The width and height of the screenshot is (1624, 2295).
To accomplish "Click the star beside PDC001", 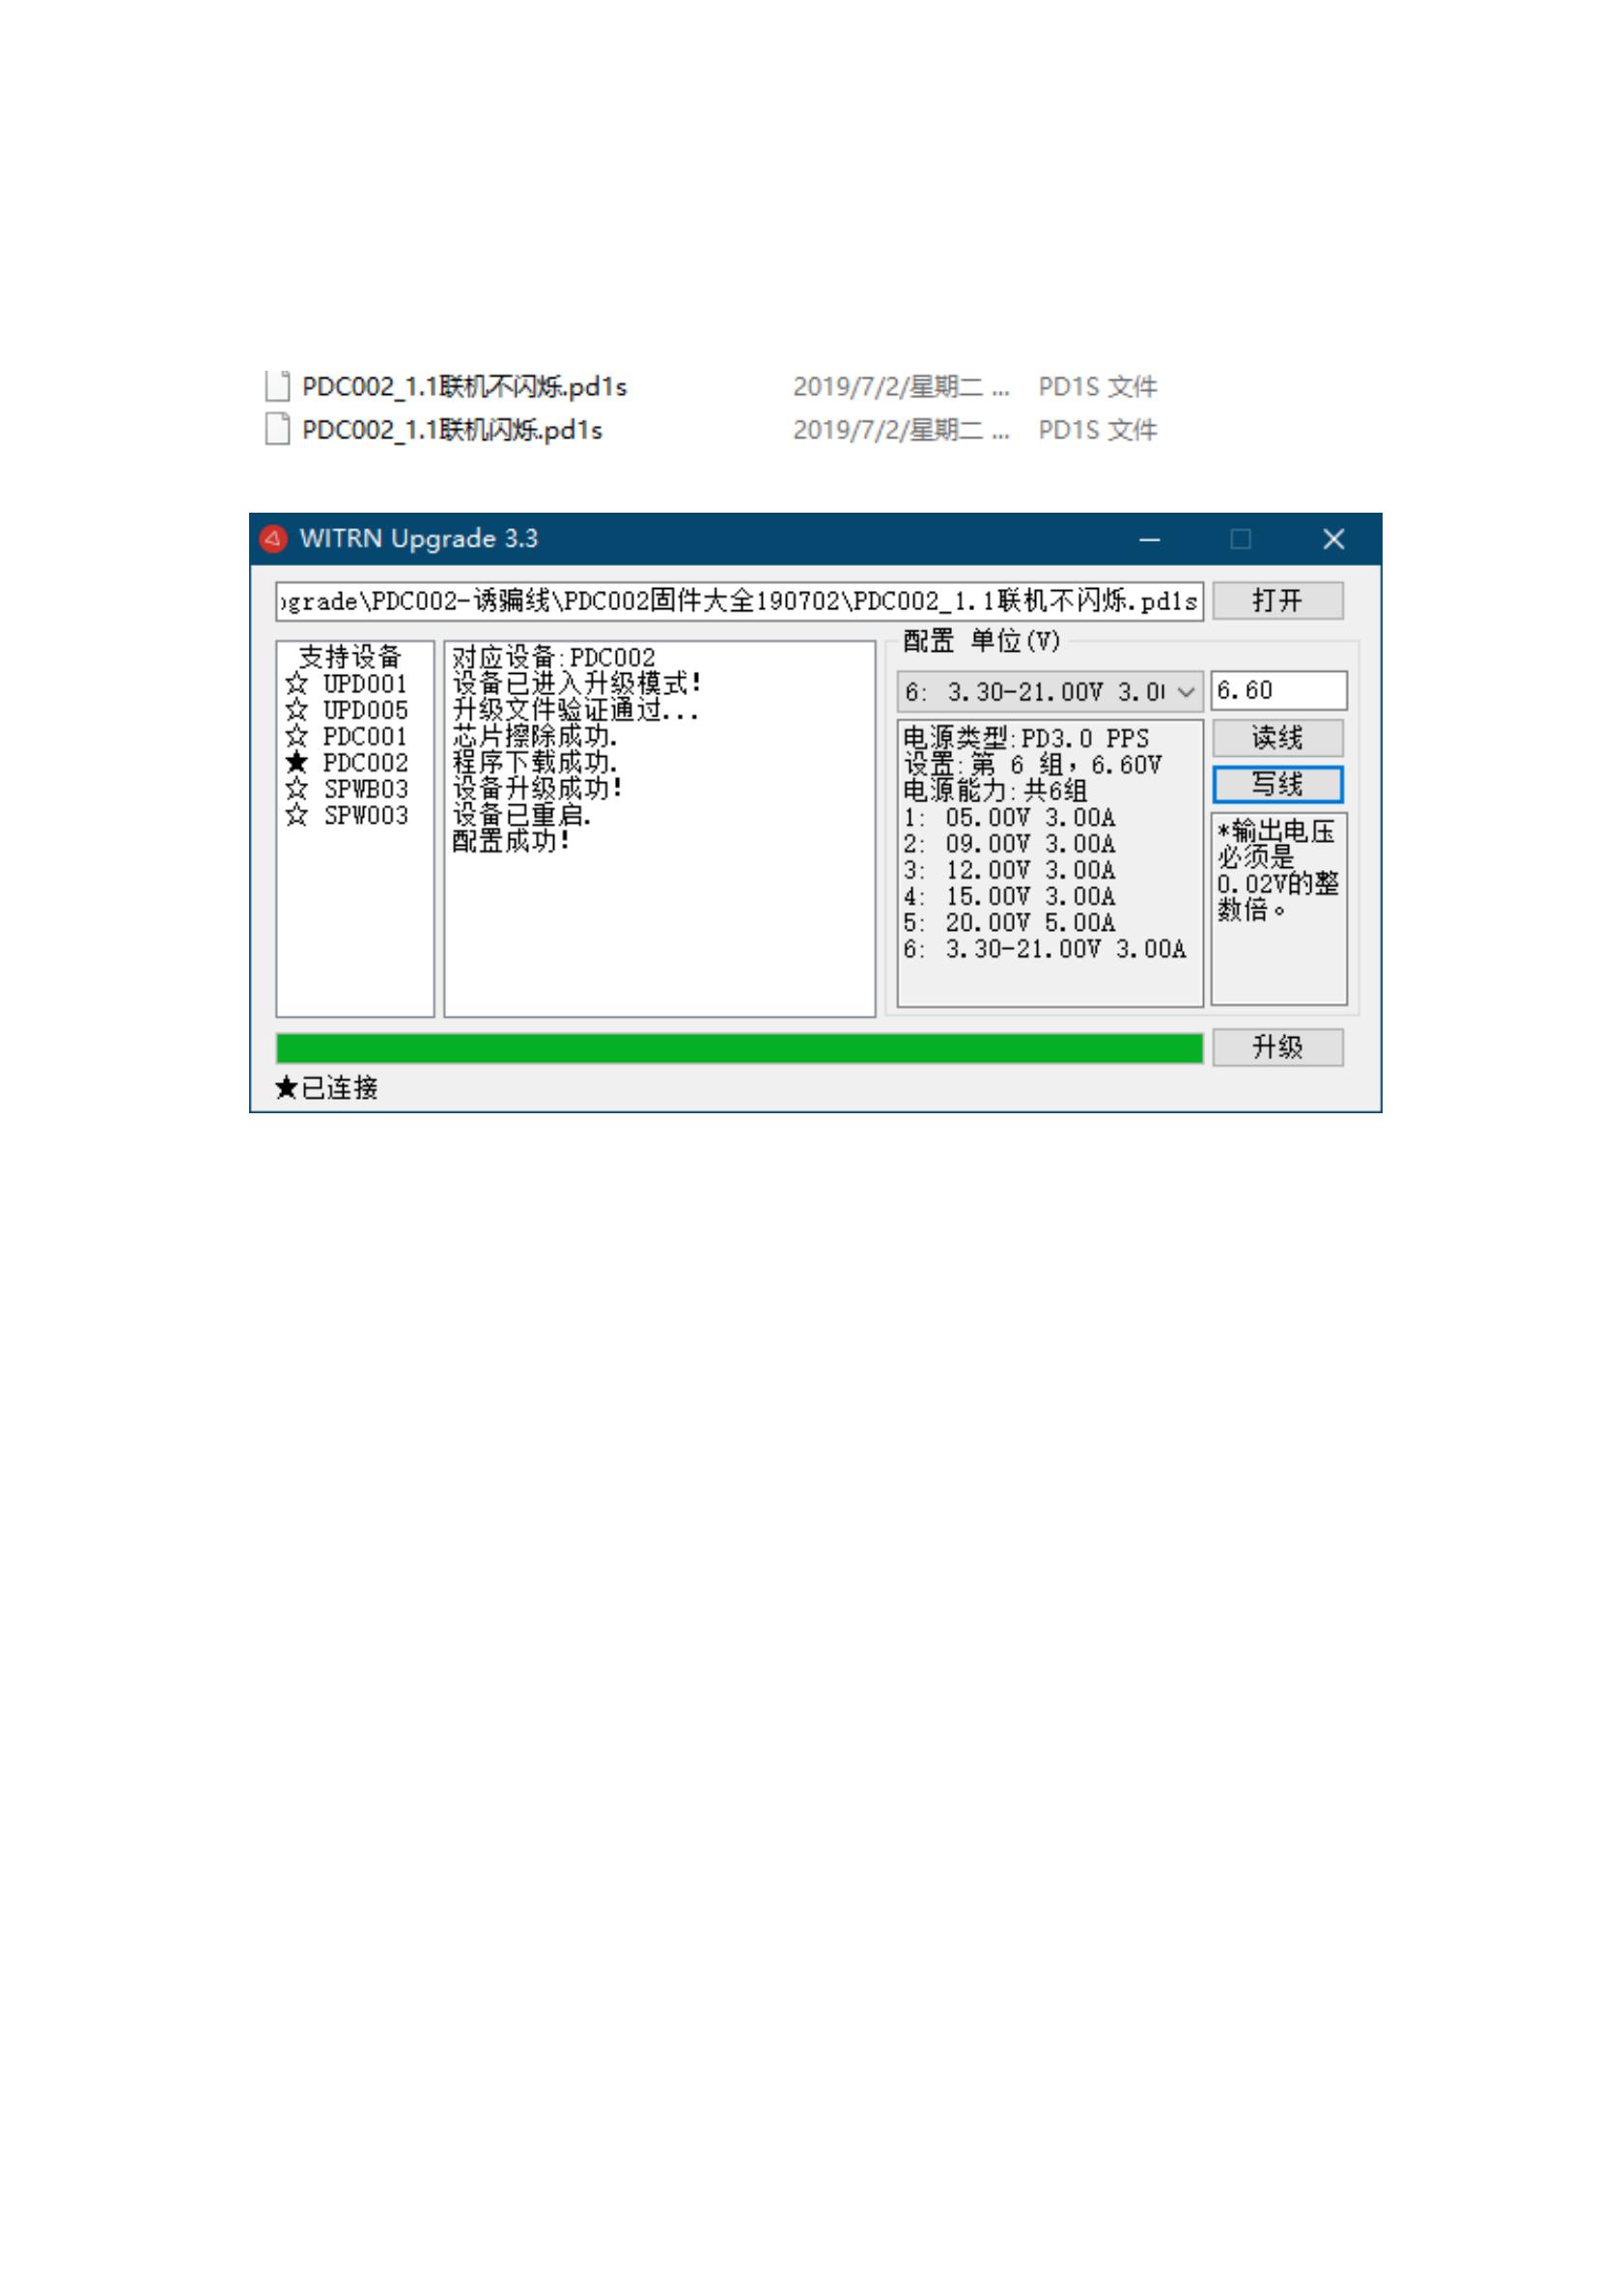I will pyautogui.click(x=296, y=737).
